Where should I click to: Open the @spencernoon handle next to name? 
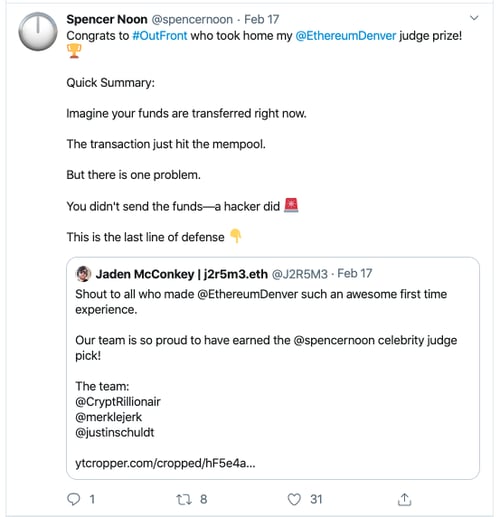pos(192,19)
